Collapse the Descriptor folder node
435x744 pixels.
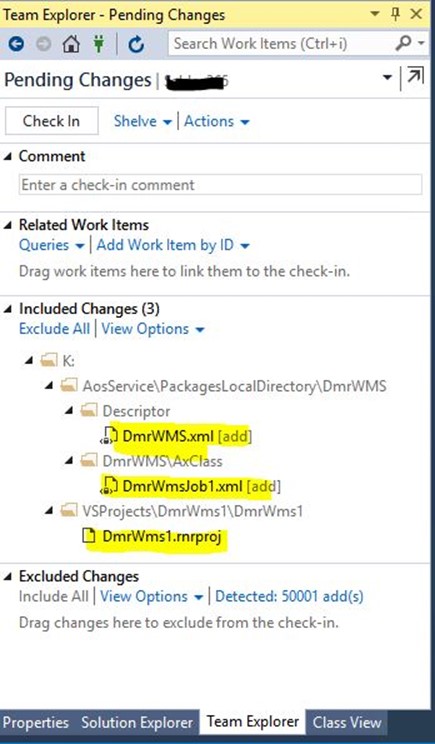(x=70, y=410)
